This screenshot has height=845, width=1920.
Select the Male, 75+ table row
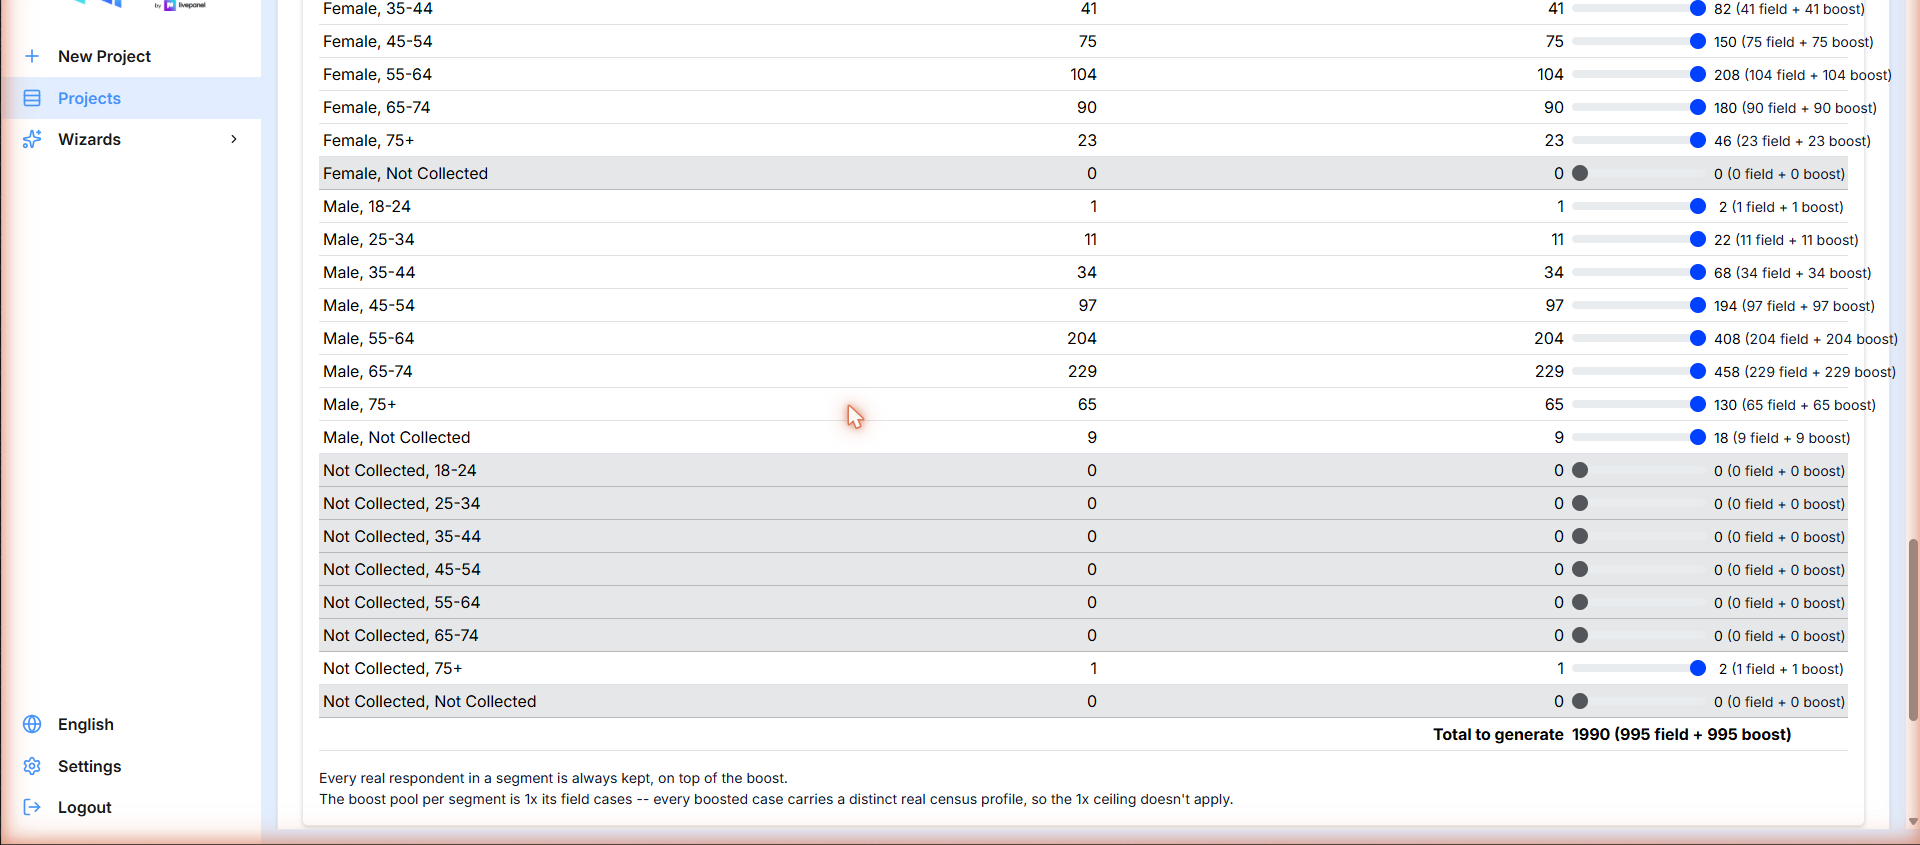click(x=1083, y=404)
